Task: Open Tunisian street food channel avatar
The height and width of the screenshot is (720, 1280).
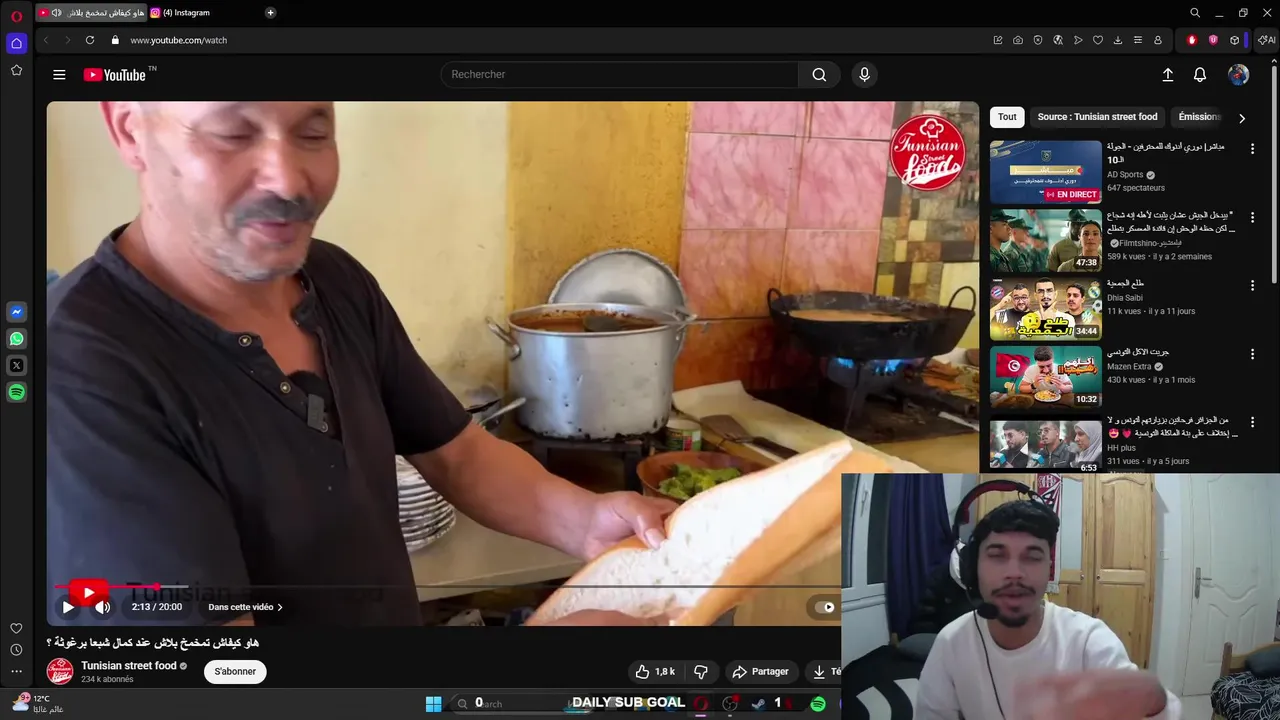Action: (x=60, y=671)
